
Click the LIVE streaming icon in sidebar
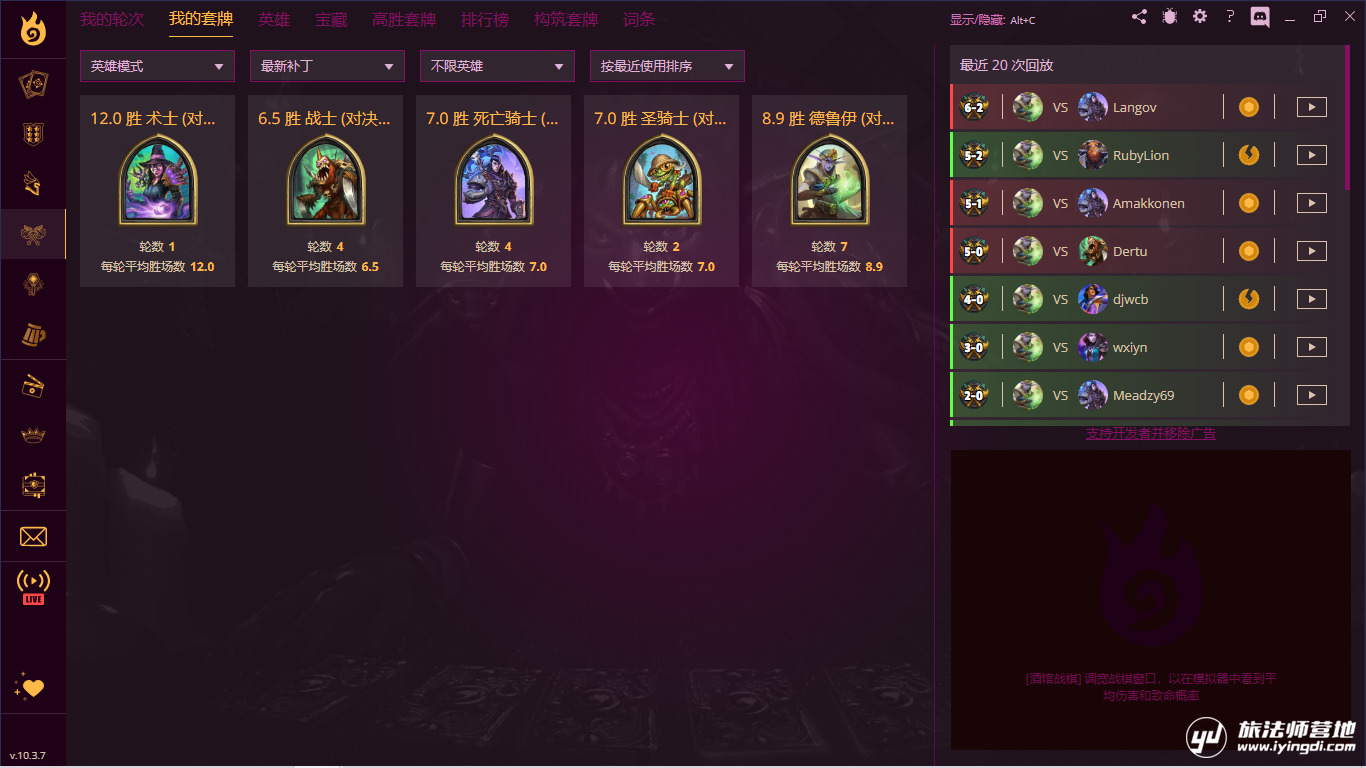[33, 587]
